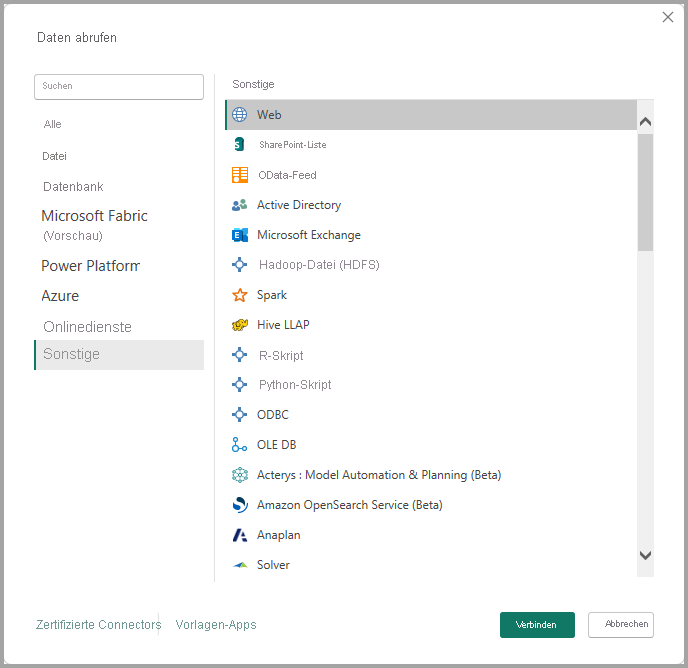Pick the R-Skript text entry
The height and width of the screenshot is (668, 688).
click(281, 355)
